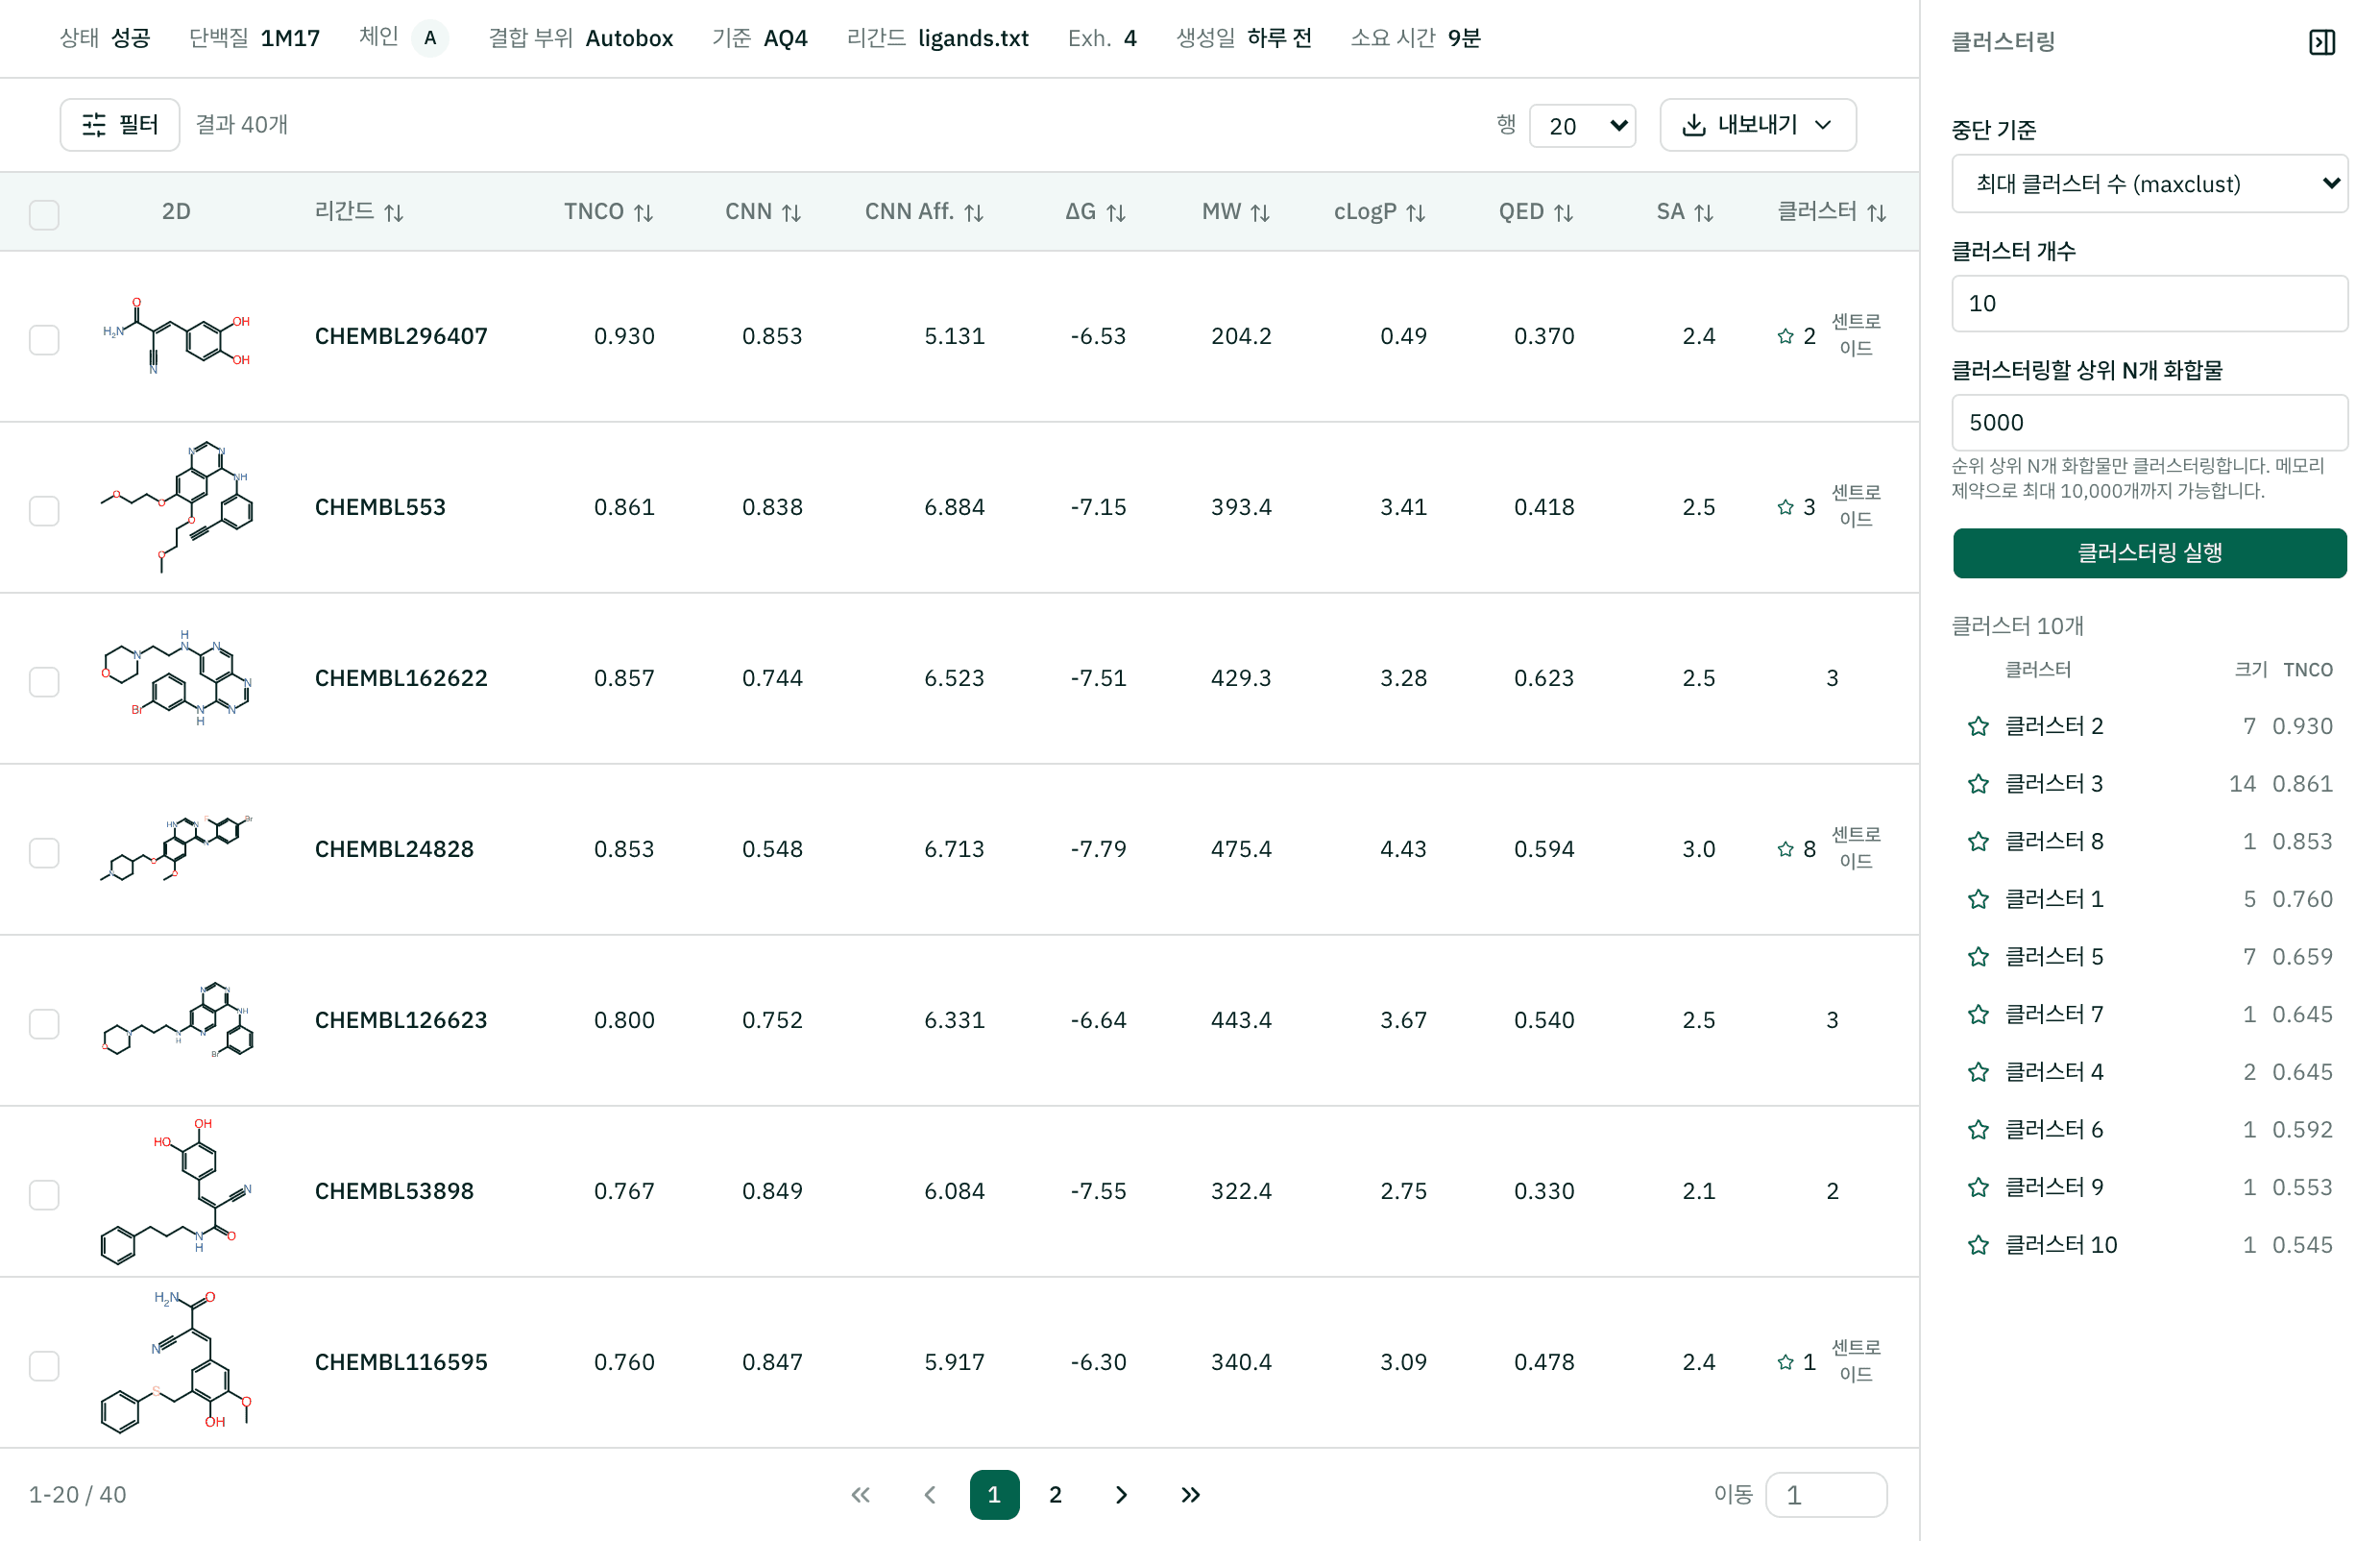Sort by the 리간드 column header
This screenshot has height=1541, width=2380.
click(358, 212)
